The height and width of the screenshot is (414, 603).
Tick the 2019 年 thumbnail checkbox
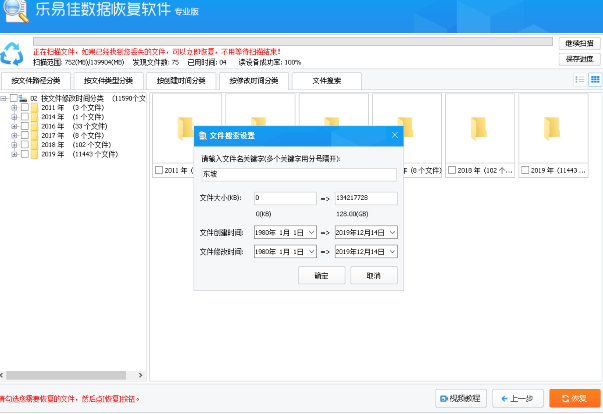pyautogui.click(x=525, y=170)
